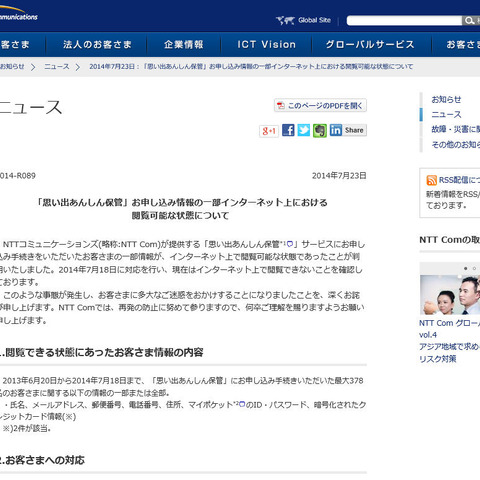Click このページのPDFを開く button
Screen dimensions: 480x480
click(320, 105)
